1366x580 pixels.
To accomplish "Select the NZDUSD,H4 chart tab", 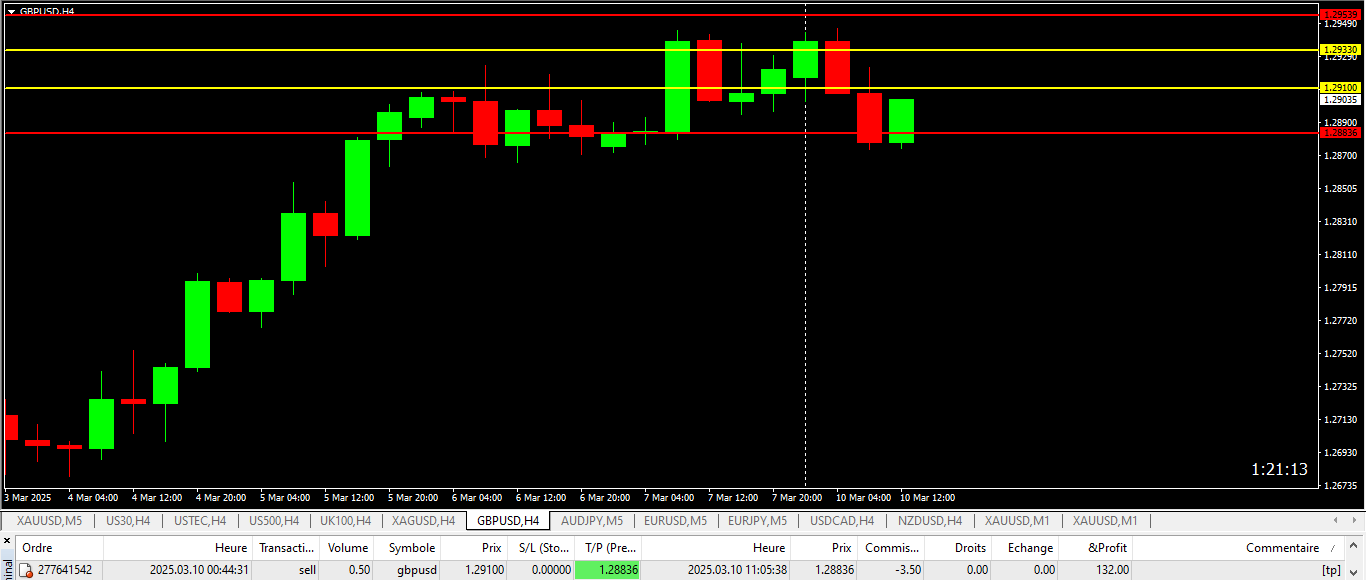I will 930,521.
